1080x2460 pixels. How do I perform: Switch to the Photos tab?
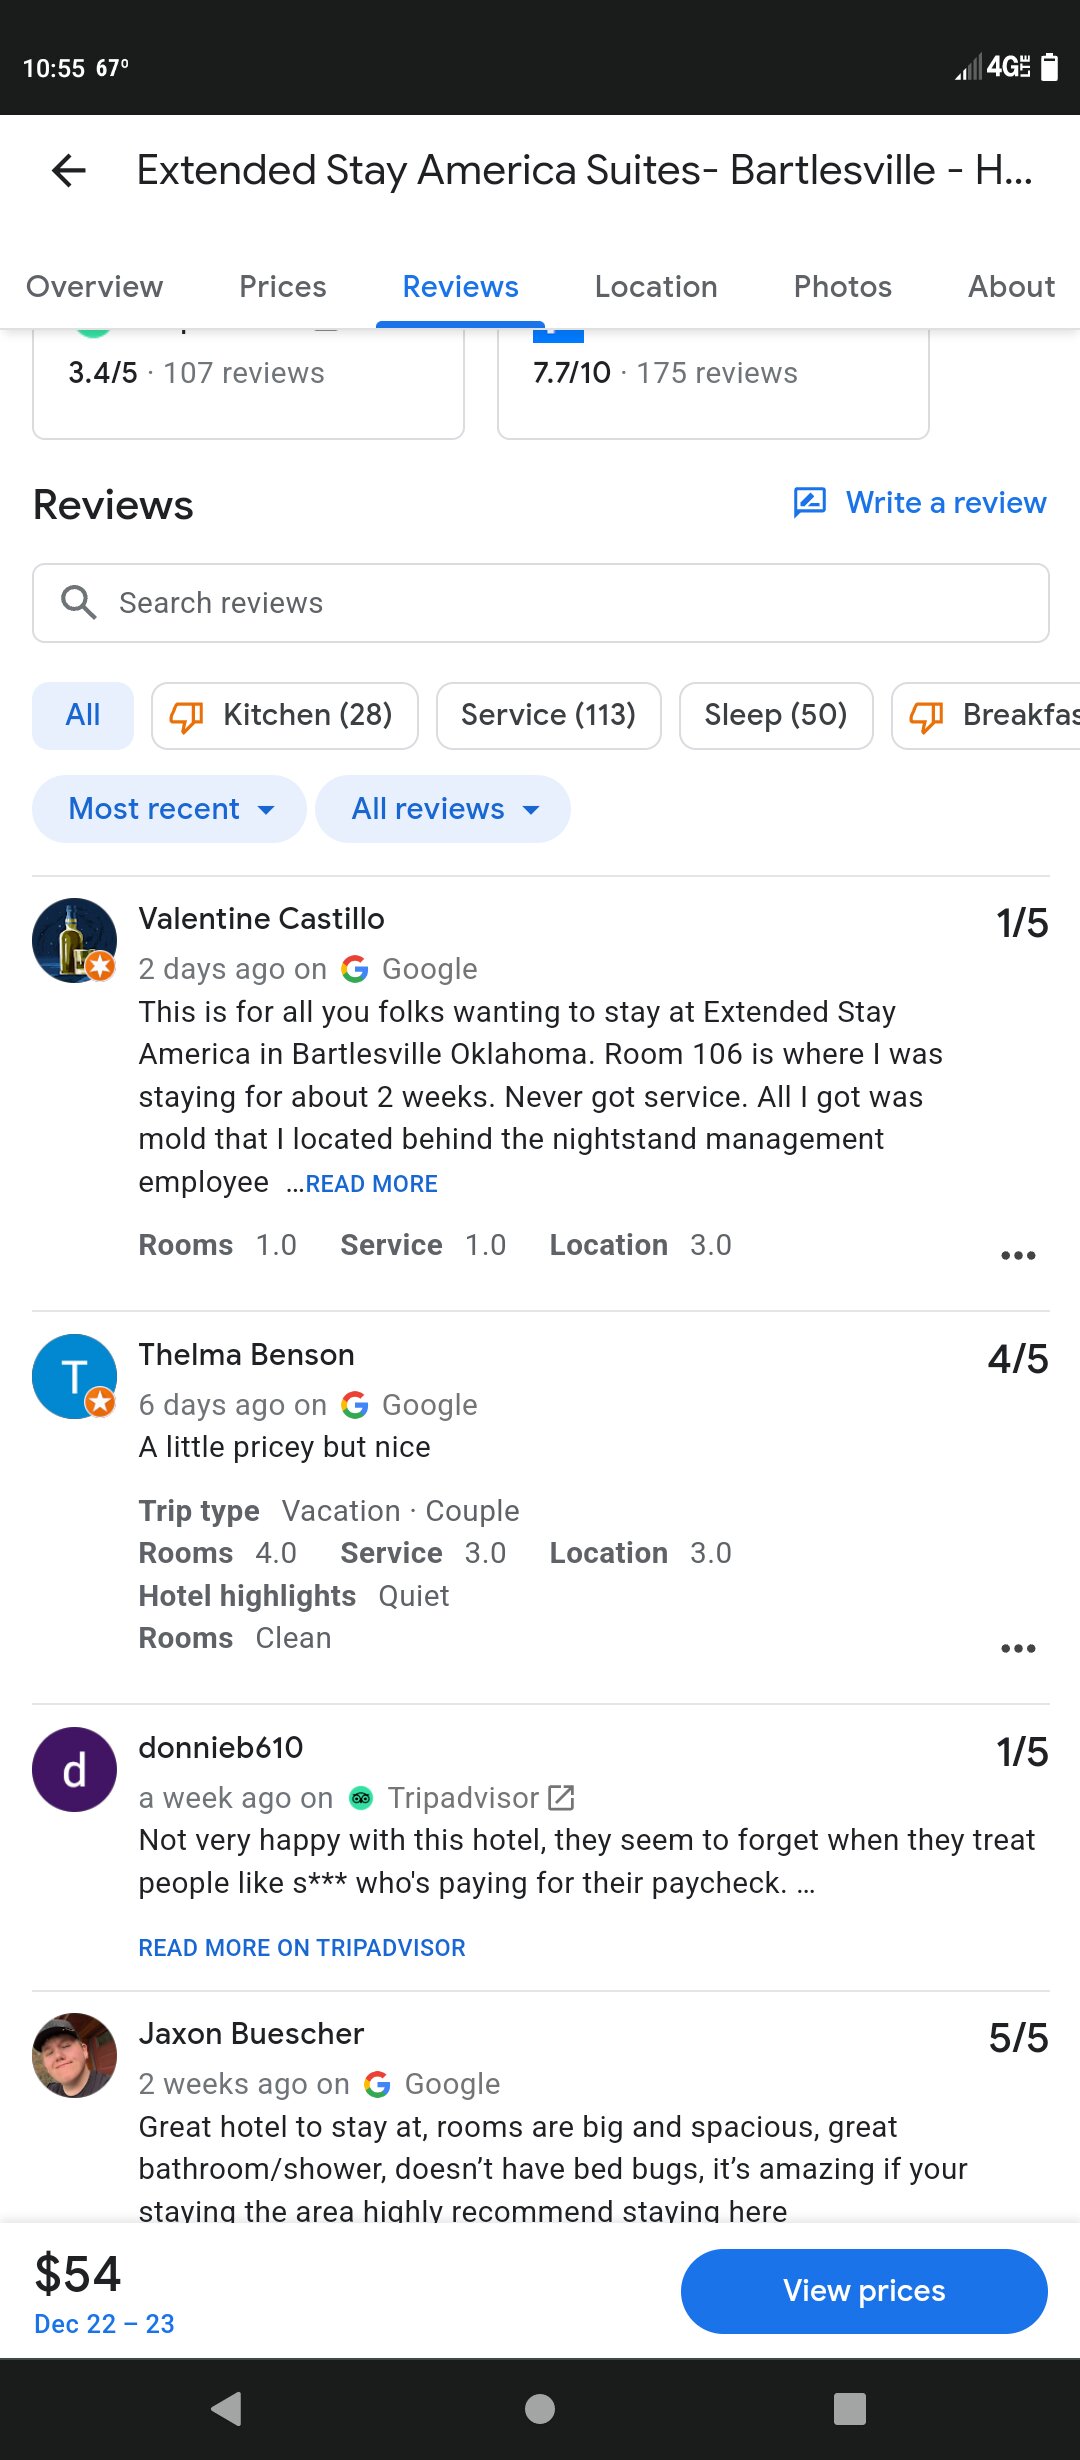[x=842, y=287]
